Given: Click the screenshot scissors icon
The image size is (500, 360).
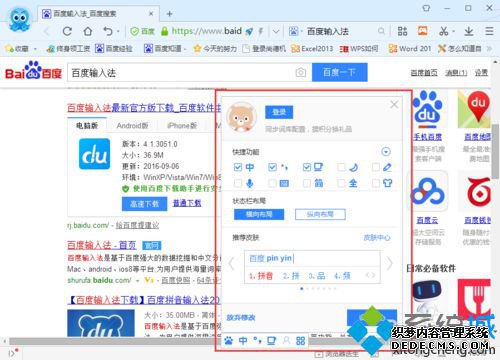Looking at the screenshot, I should [444, 31].
